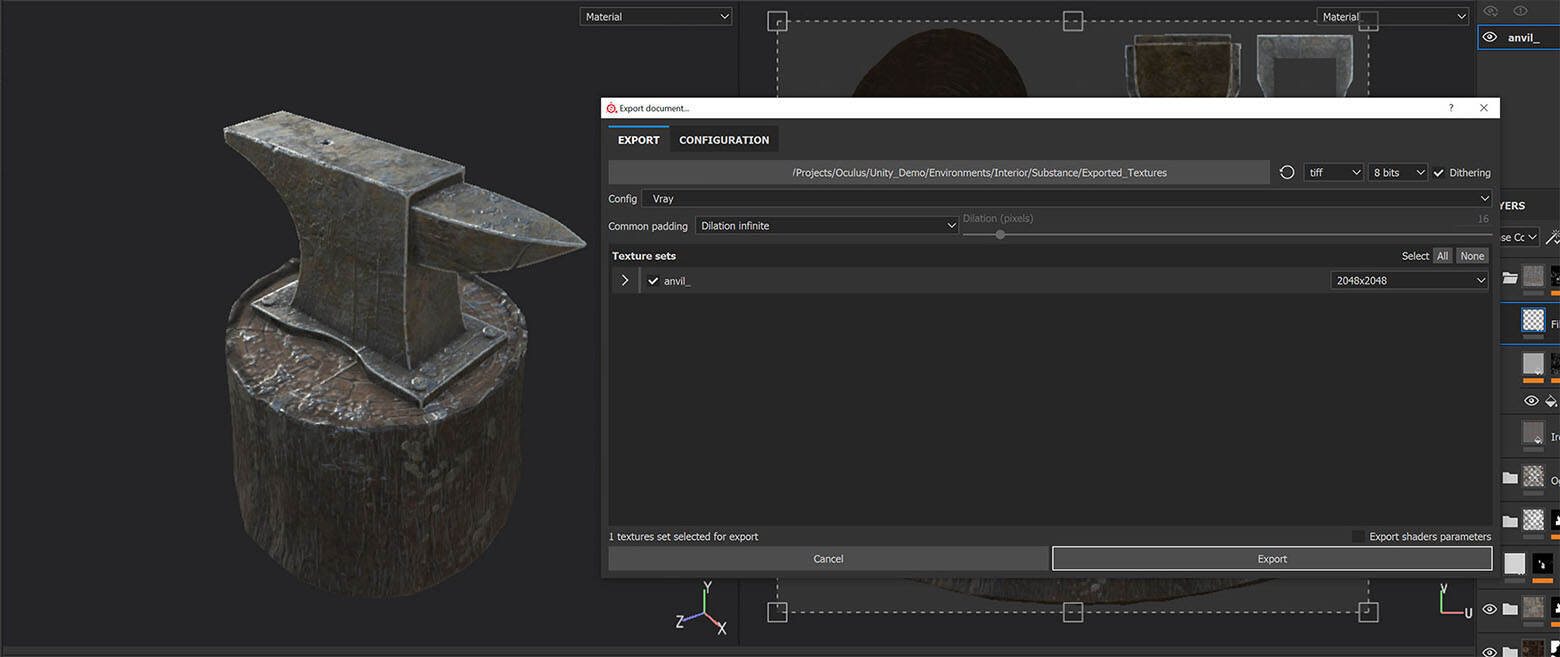Select the EXPORT tab
This screenshot has width=1560, height=657.
click(x=638, y=140)
